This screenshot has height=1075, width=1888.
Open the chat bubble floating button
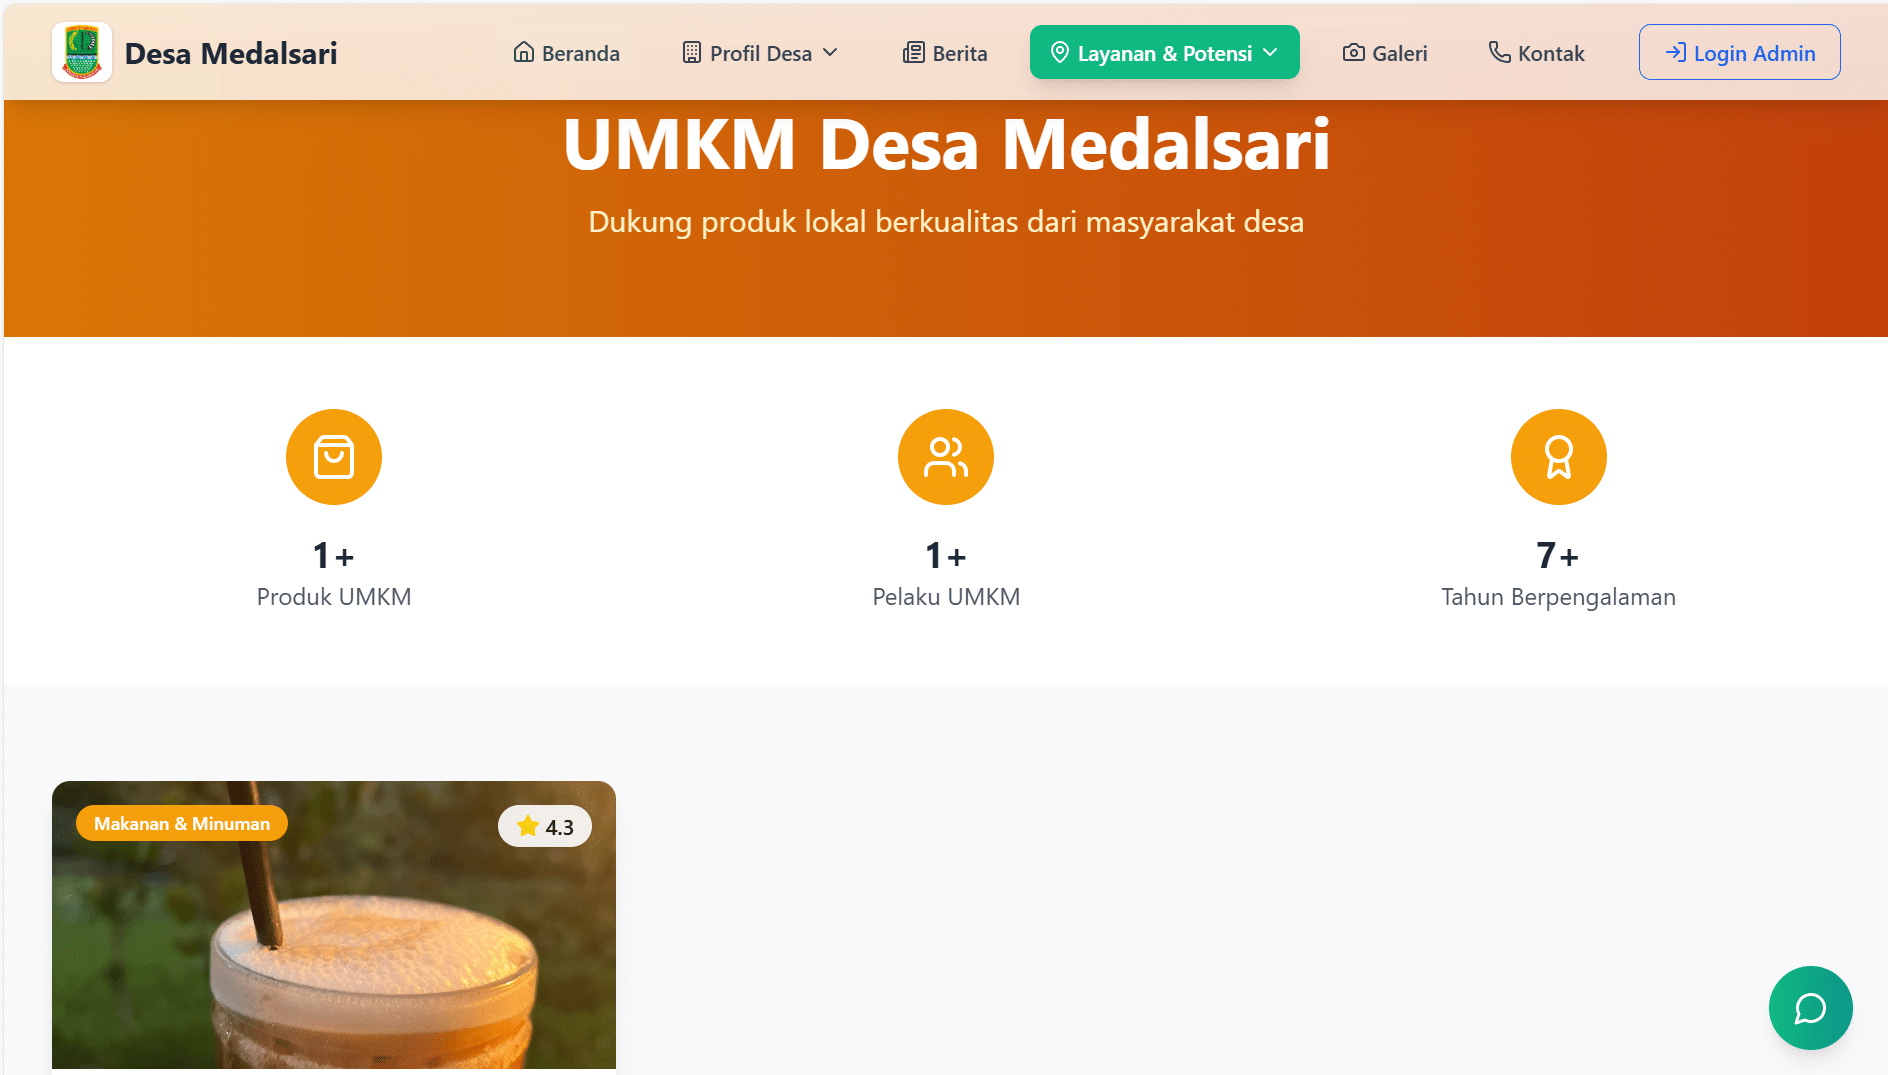coord(1810,1008)
